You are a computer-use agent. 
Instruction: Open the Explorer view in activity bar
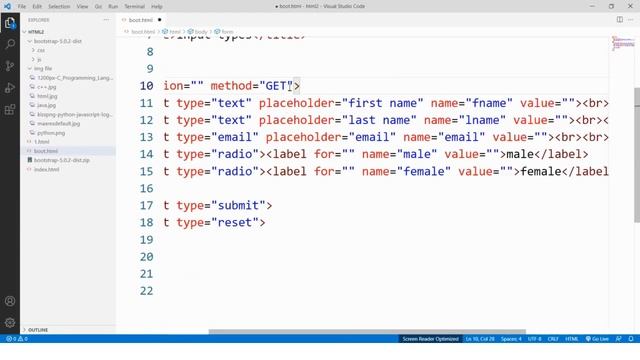click(x=10, y=22)
